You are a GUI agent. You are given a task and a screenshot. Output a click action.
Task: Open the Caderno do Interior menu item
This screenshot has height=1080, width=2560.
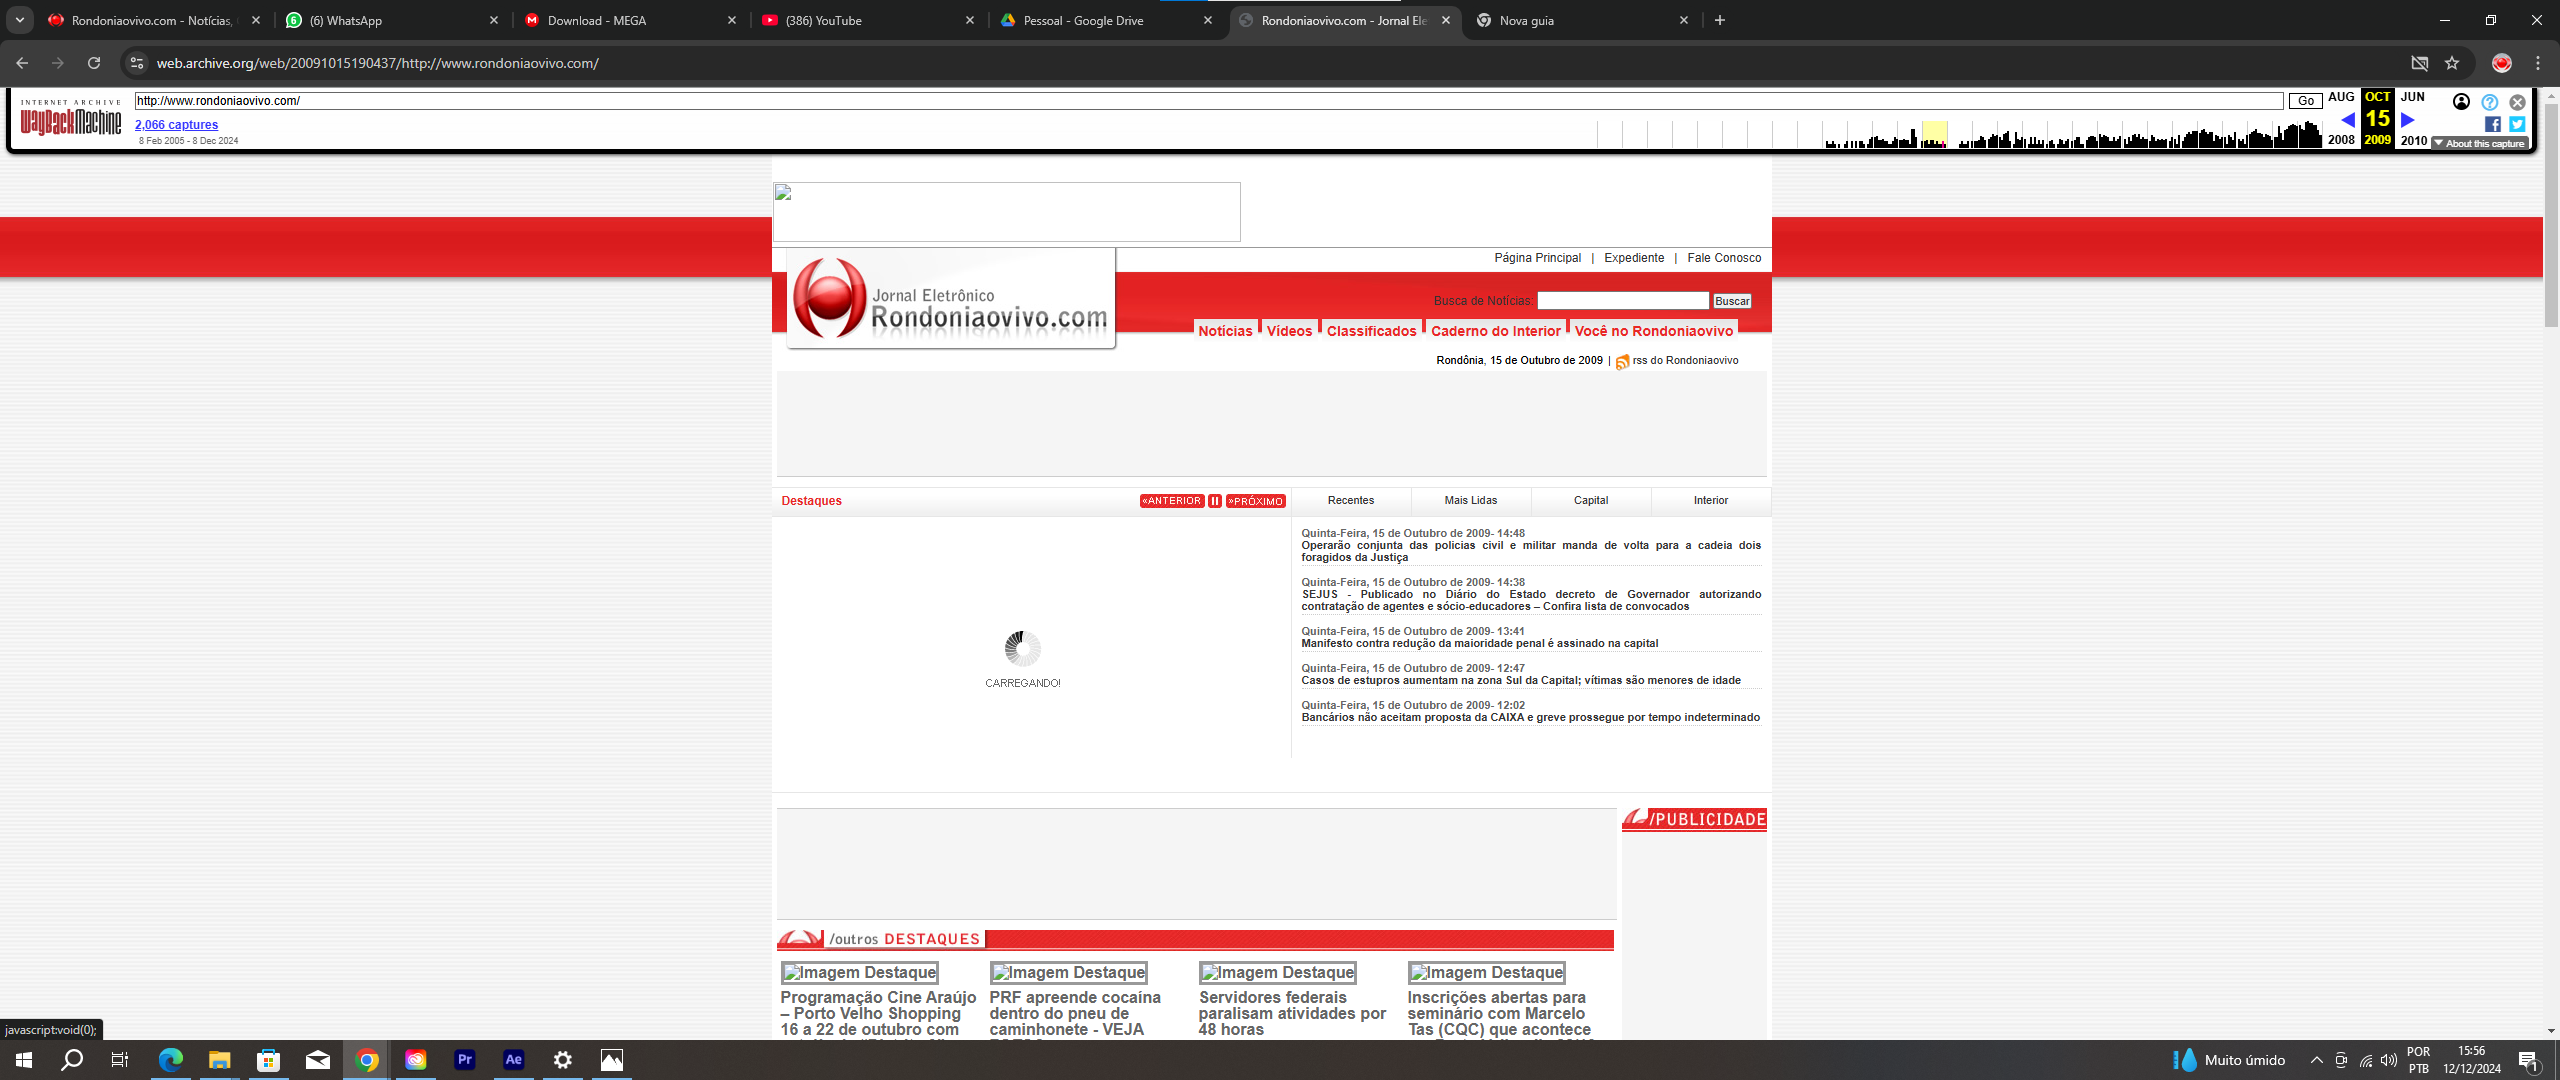tap(1495, 331)
